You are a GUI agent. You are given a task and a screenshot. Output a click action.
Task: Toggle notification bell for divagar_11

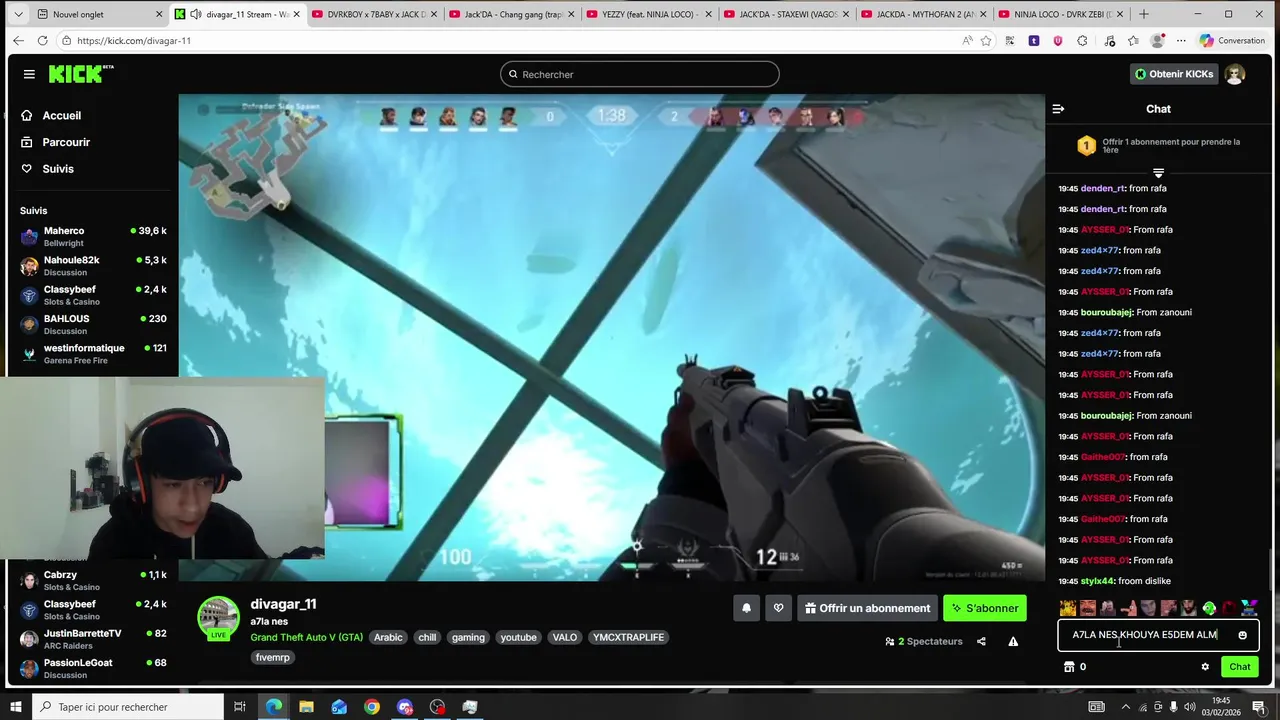[x=746, y=608]
